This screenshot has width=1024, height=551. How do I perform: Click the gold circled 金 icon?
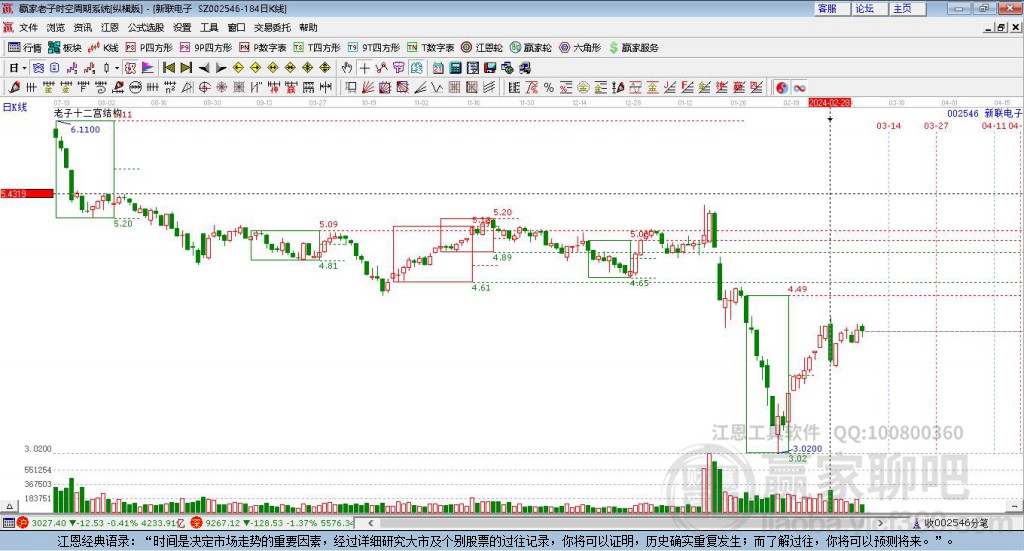point(583,87)
